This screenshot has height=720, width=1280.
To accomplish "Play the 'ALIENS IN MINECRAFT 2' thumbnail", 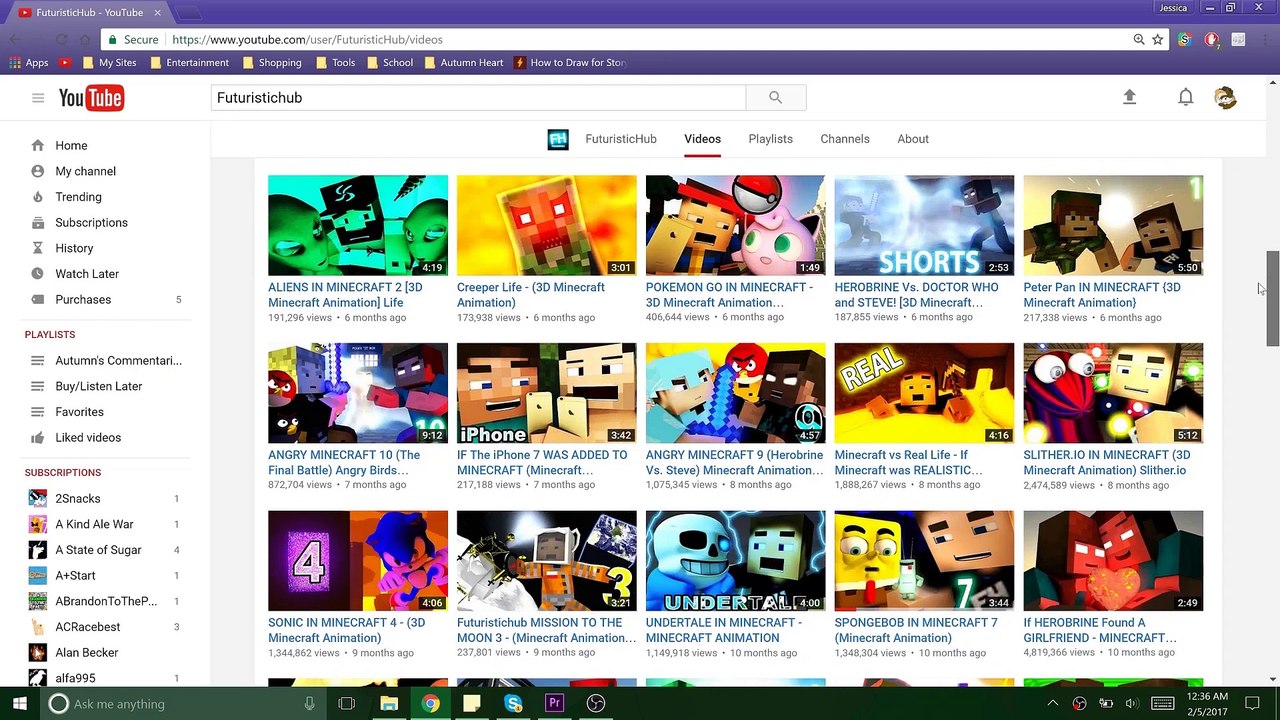I will pyautogui.click(x=358, y=226).
